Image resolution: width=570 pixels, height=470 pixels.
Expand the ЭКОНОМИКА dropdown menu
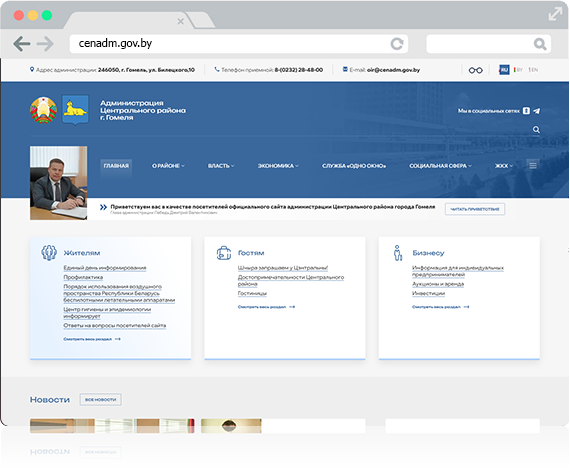click(x=278, y=166)
